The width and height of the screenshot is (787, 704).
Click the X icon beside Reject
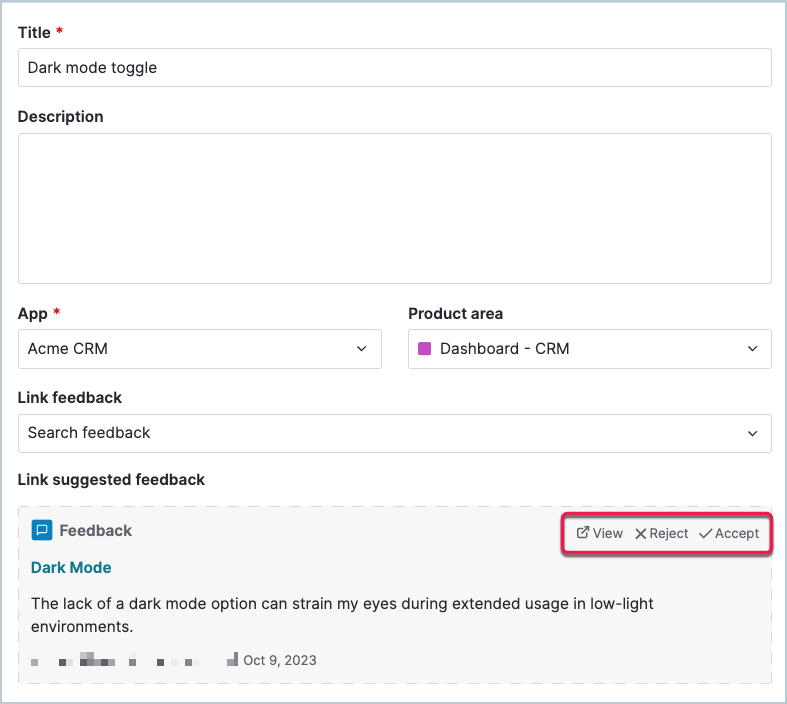pyautogui.click(x=640, y=533)
